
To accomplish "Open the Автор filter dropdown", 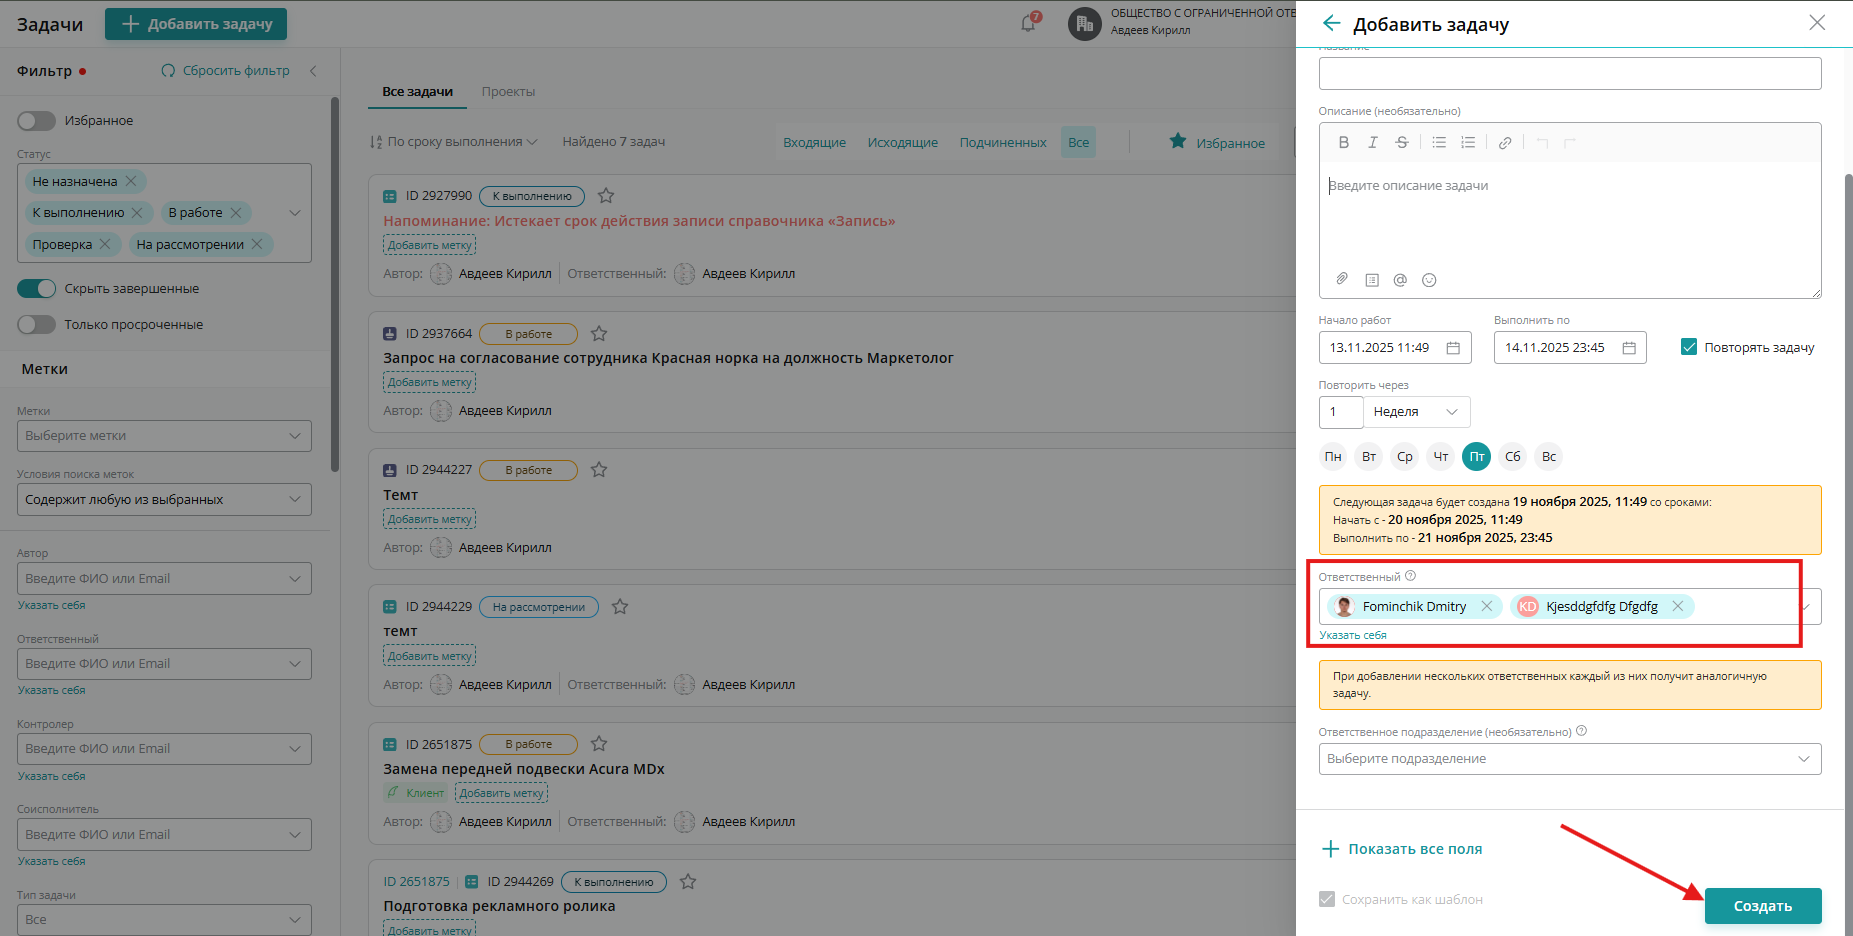I will point(164,579).
